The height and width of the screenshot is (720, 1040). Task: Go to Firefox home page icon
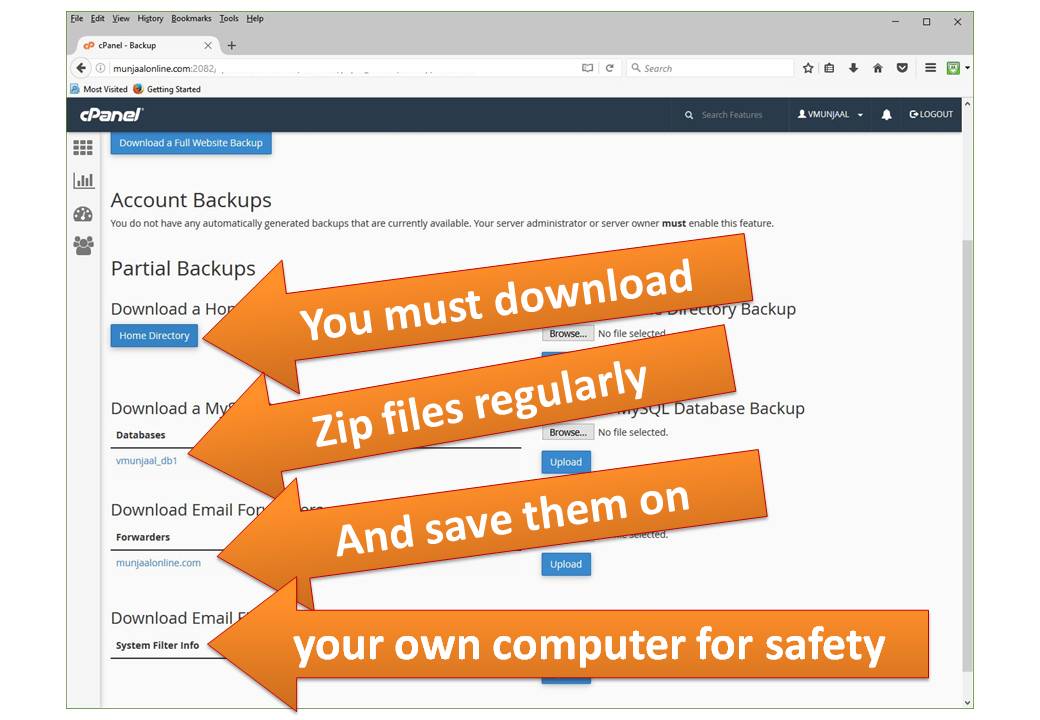click(x=878, y=68)
